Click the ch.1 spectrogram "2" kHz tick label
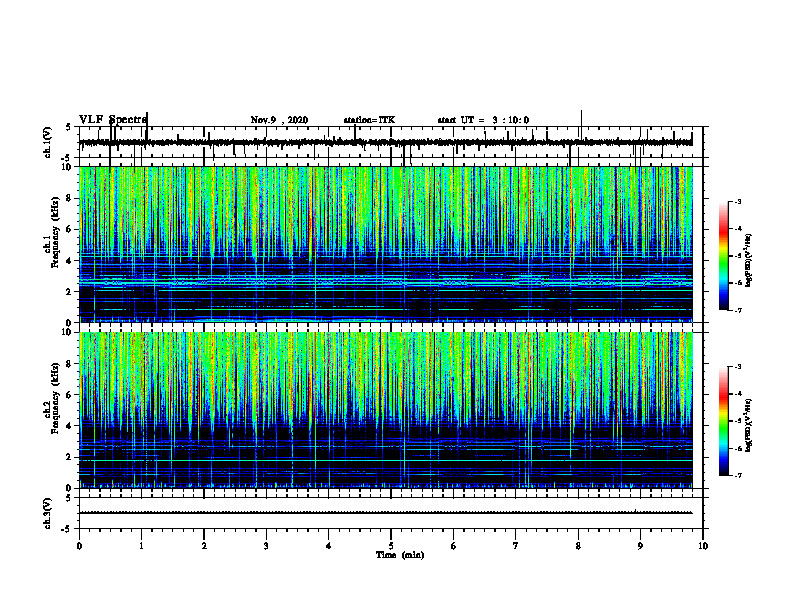792x612 pixels. [x=70, y=292]
